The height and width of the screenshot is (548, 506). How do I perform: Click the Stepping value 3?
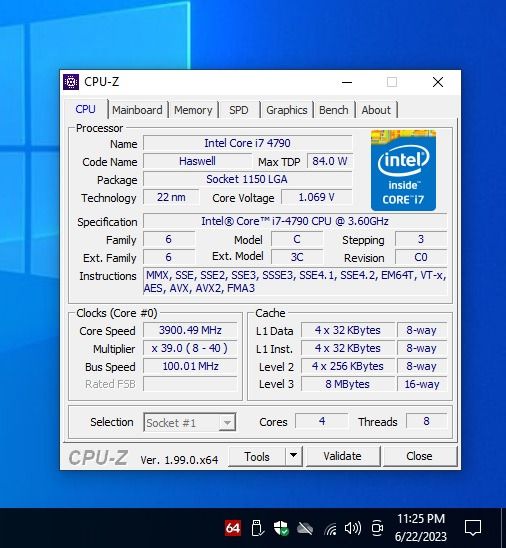click(421, 239)
